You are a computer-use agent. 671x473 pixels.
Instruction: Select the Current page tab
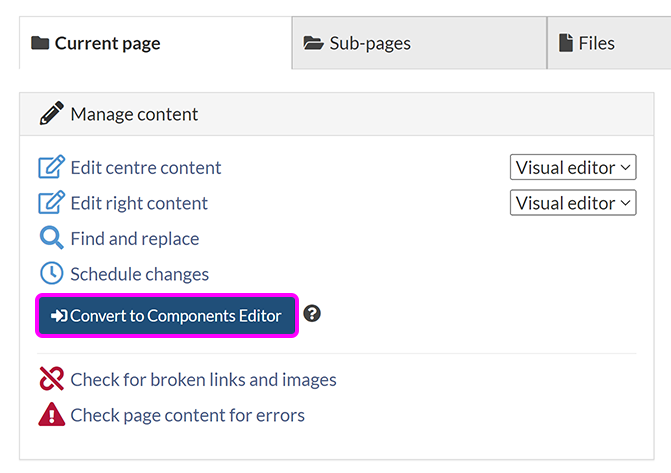click(107, 43)
